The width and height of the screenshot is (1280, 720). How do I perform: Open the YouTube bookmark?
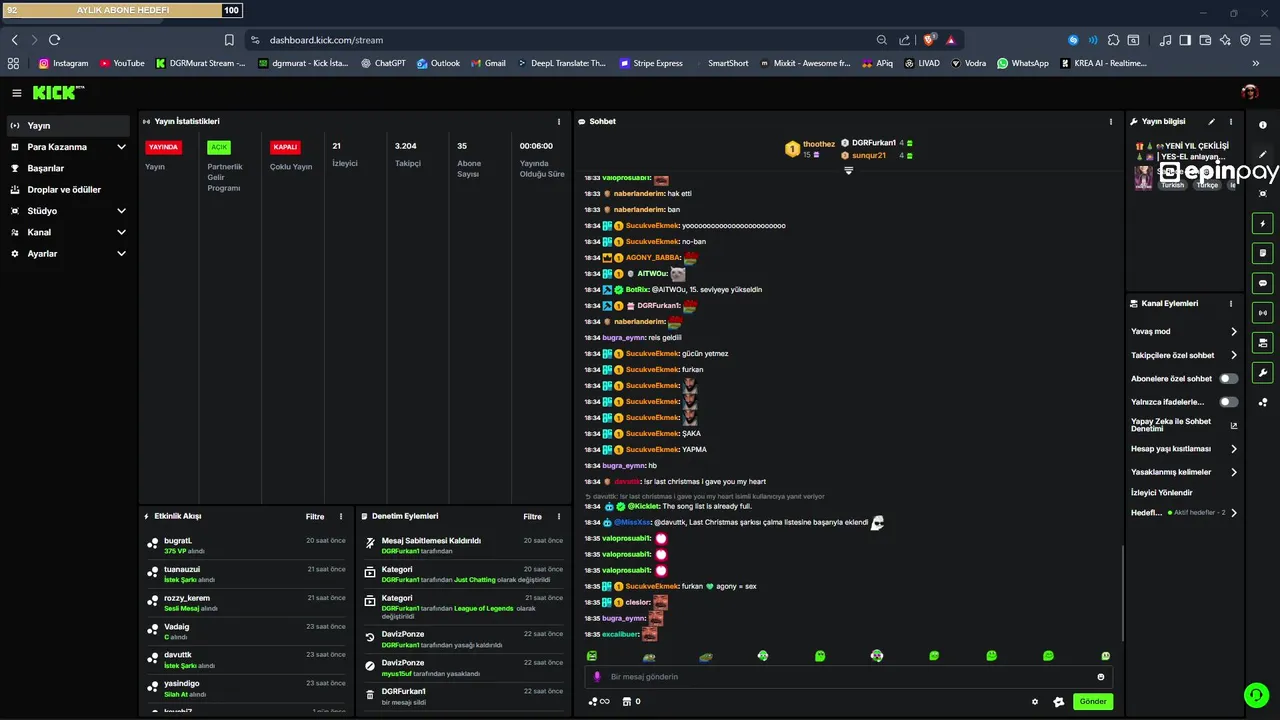[x=122, y=63]
